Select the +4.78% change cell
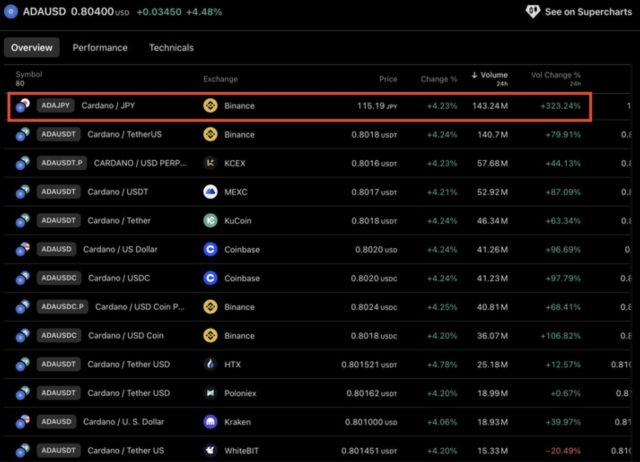 [x=442, y=365]
